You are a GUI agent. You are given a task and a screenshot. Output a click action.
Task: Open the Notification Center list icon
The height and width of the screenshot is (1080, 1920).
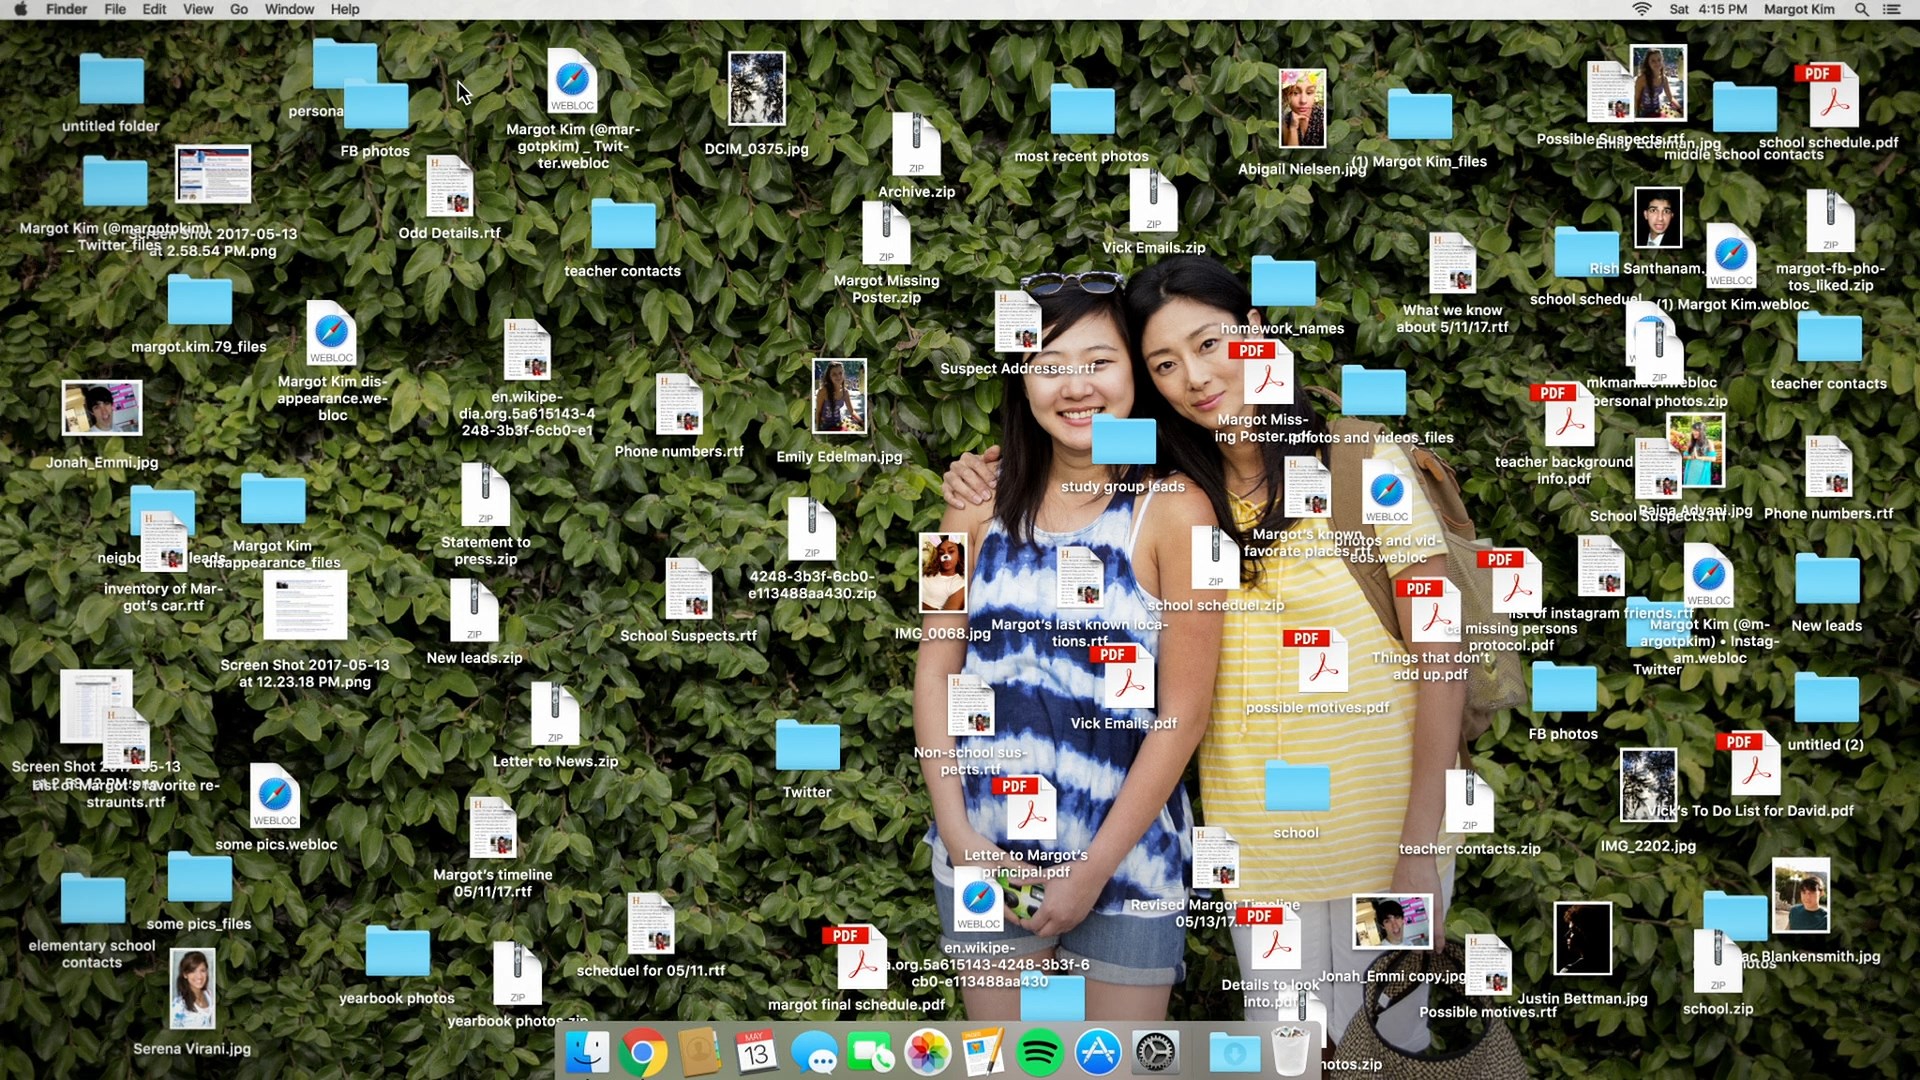(x=1891, y=9)
